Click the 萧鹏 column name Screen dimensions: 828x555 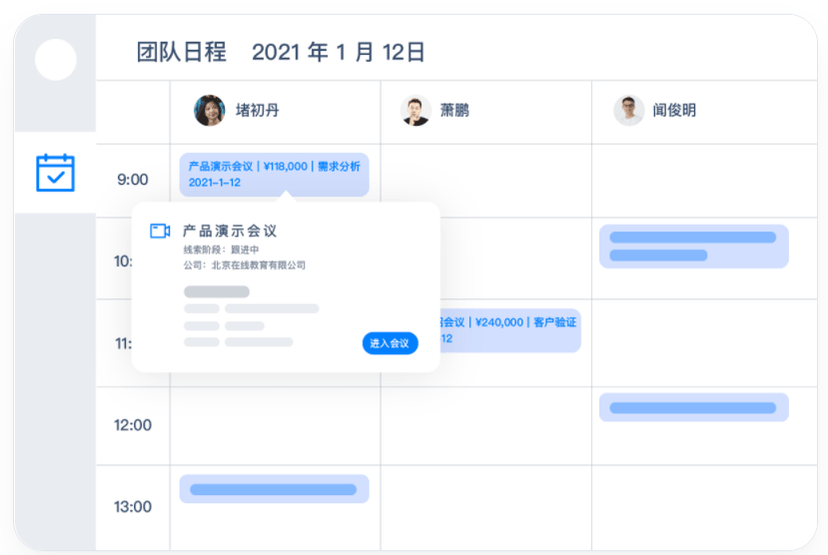455,110
